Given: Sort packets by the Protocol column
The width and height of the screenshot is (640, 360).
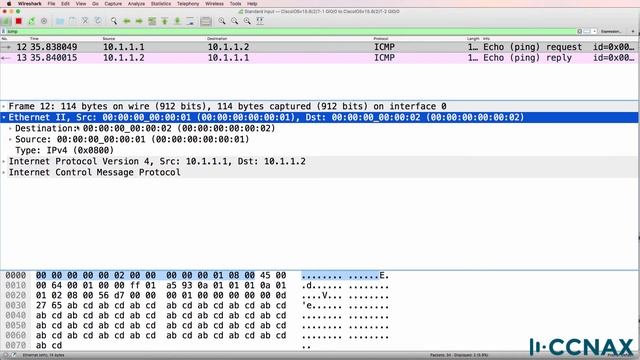Looking at the screenshot, I should tap(380, 38).
